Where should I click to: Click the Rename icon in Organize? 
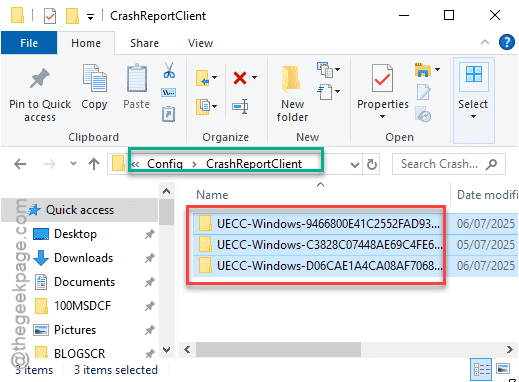coord(240,107)
